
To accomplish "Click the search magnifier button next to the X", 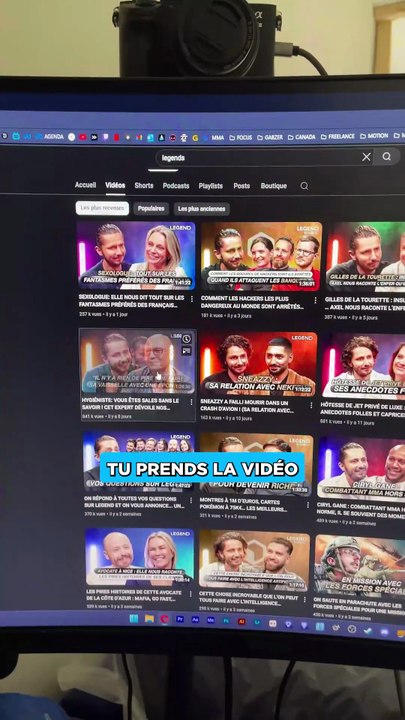I will (387, 157).
